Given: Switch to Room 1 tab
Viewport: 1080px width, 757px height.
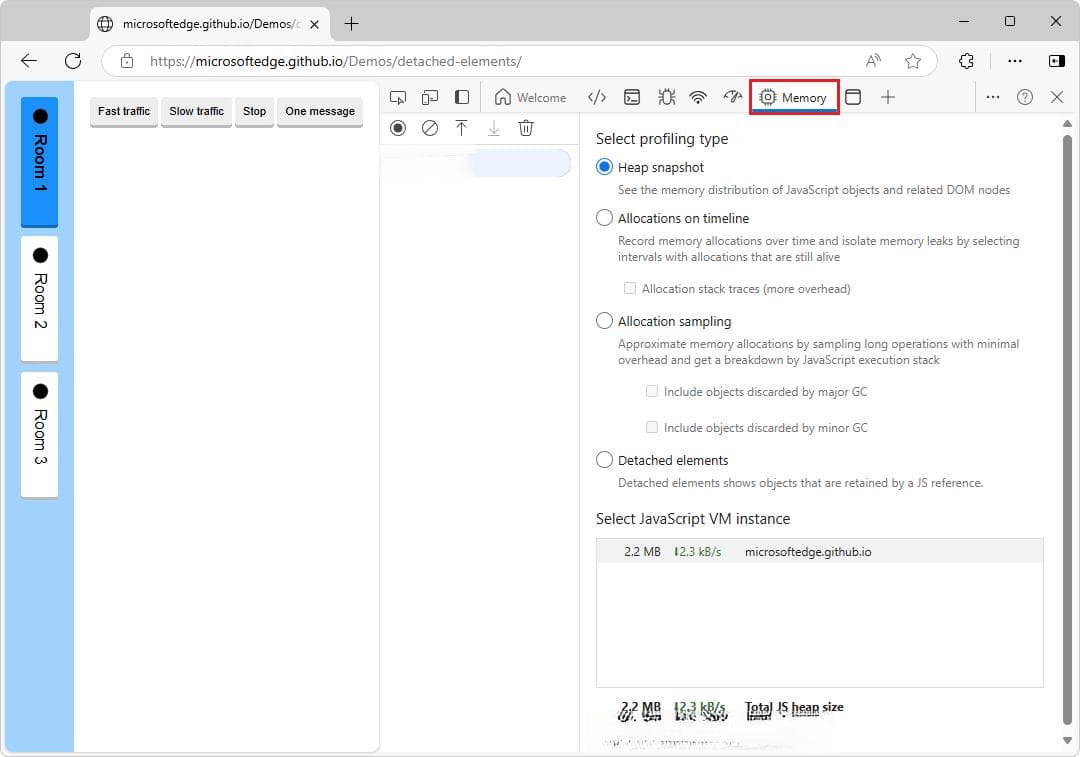Looking at the screenshot, I should [39, 161].
